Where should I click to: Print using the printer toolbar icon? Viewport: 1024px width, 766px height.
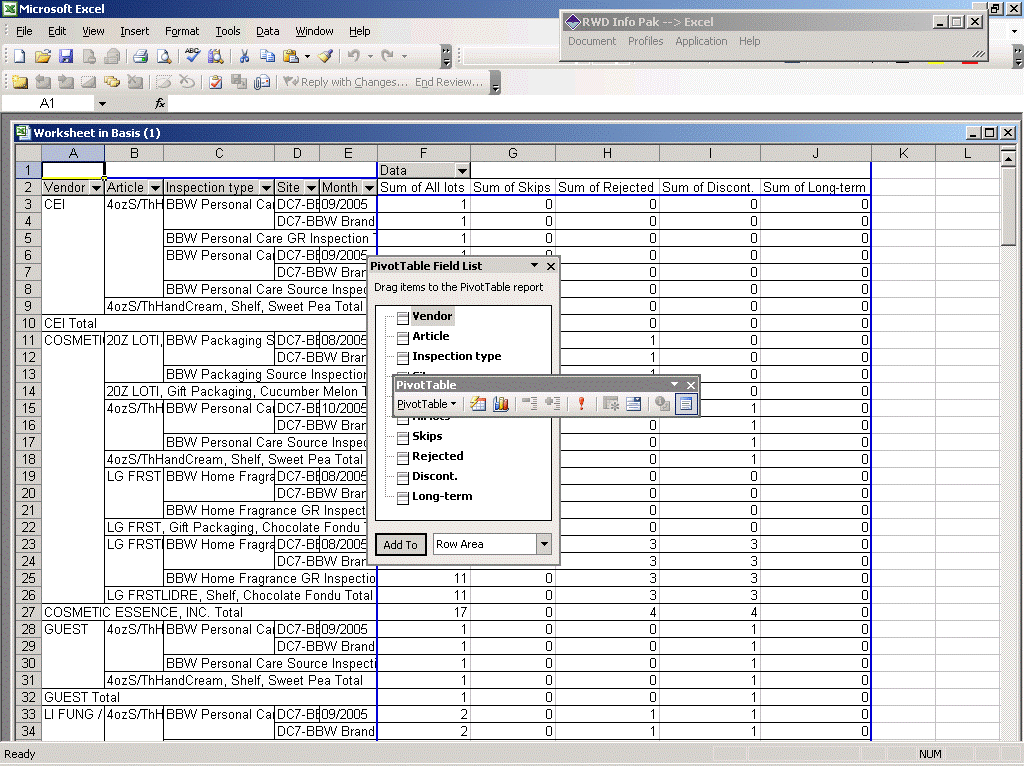pyautogui.click(x=140, y=56)
